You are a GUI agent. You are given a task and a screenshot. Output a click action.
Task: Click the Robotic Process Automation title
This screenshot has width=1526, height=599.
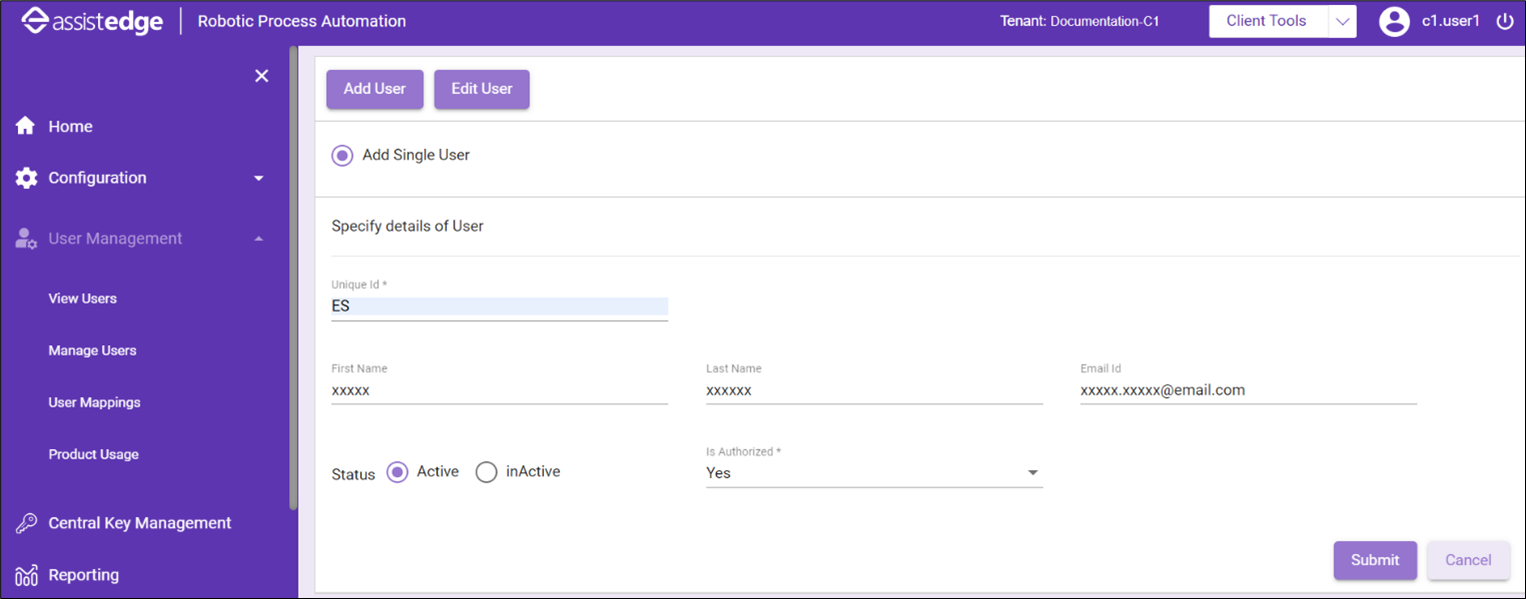(x=302, y=21)
